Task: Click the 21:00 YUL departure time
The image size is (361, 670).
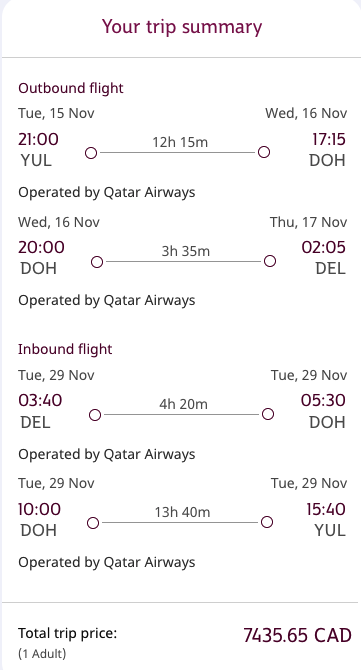Action: pyautogui.click(x=38, y=139)
